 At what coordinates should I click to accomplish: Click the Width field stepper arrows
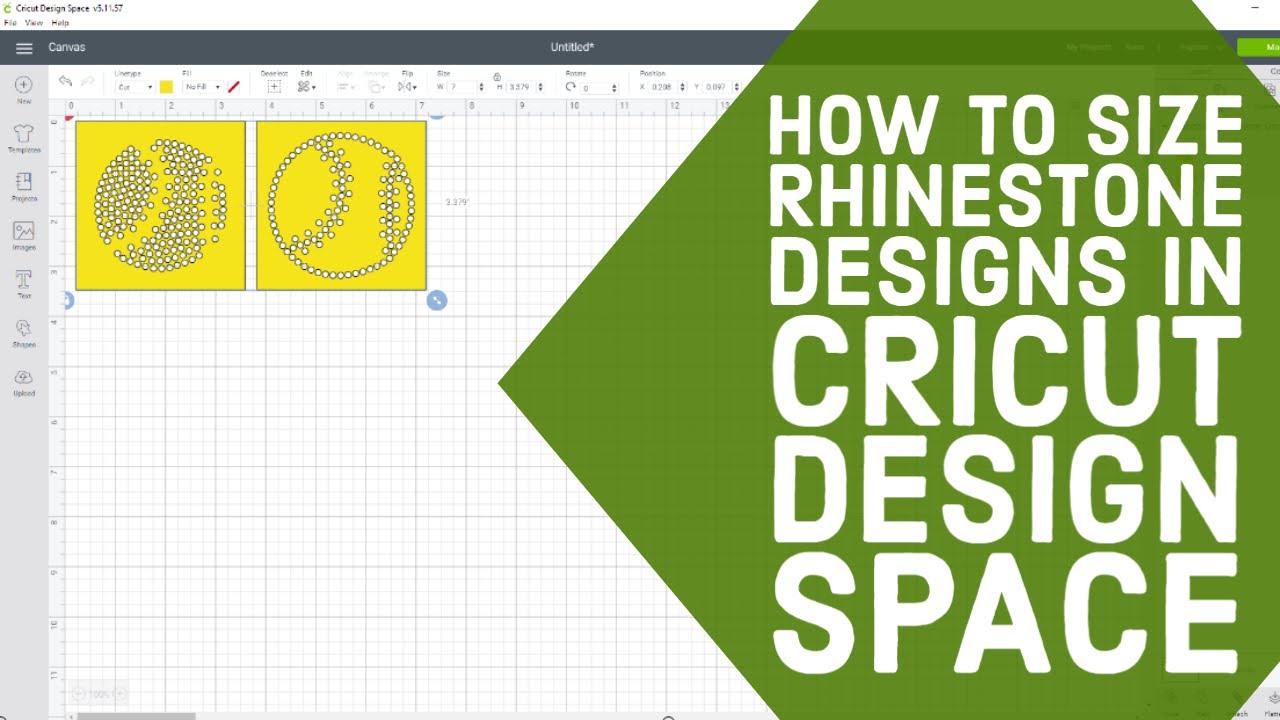(481, 87)
